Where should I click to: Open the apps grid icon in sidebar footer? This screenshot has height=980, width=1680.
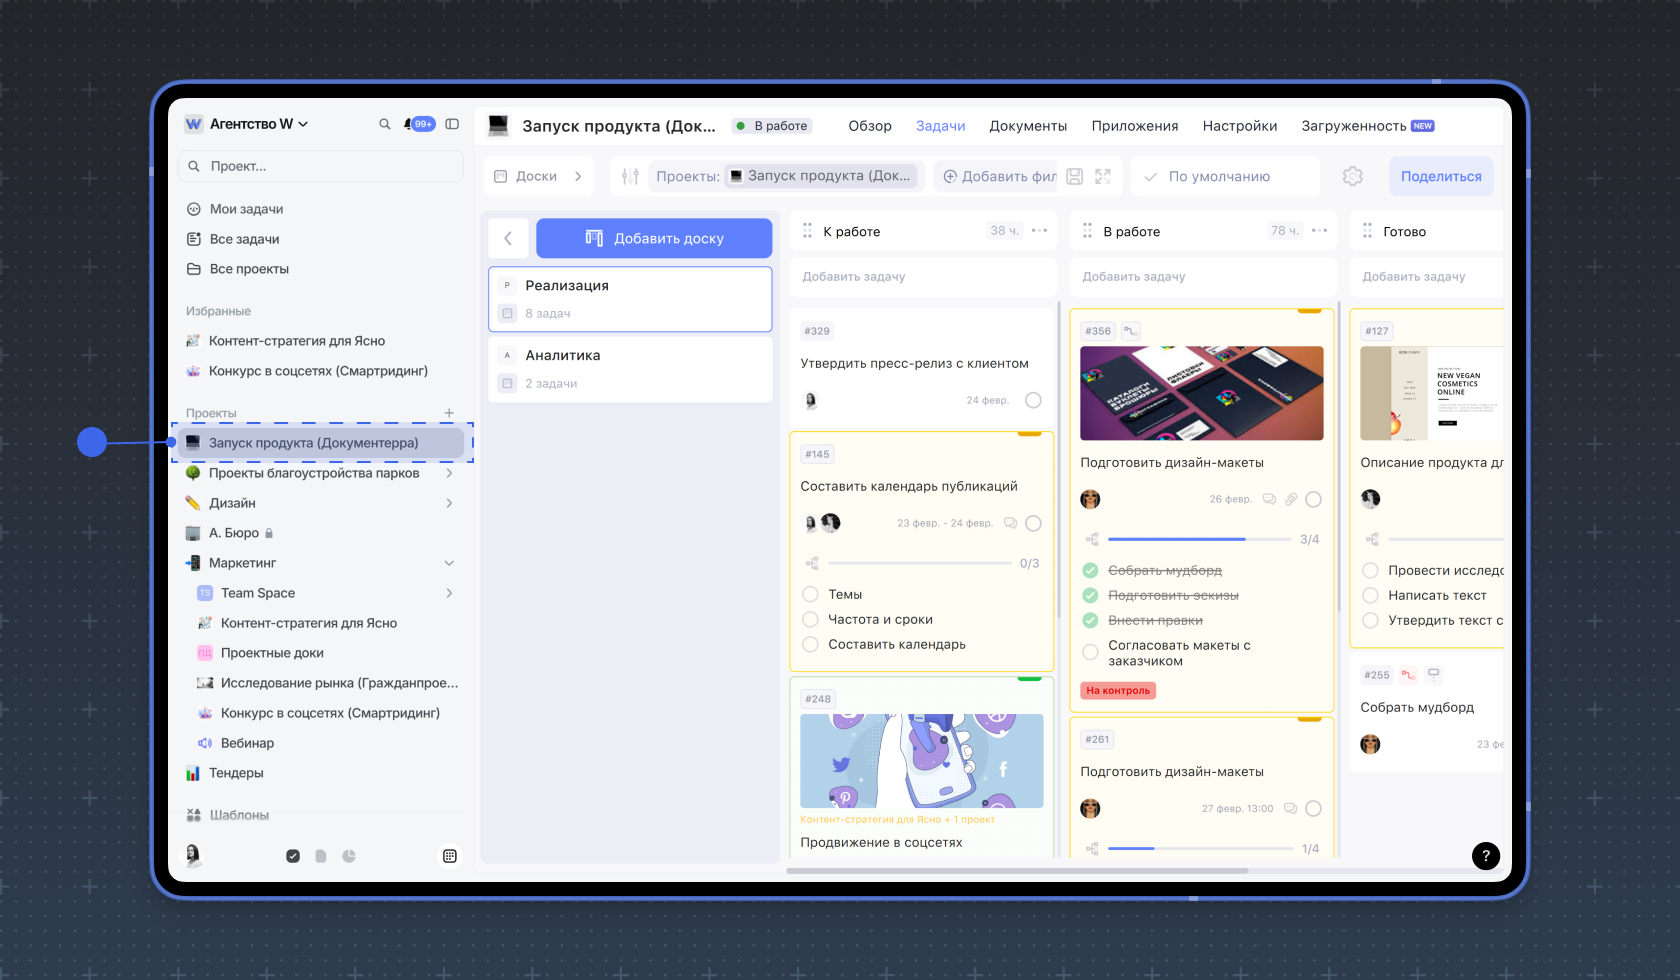tap(450, 856)
